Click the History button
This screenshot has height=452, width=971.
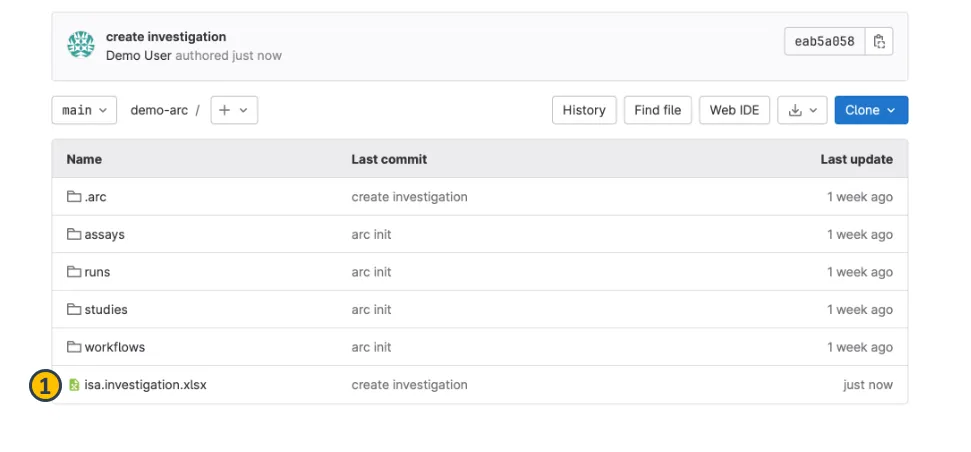pos(584,110)
